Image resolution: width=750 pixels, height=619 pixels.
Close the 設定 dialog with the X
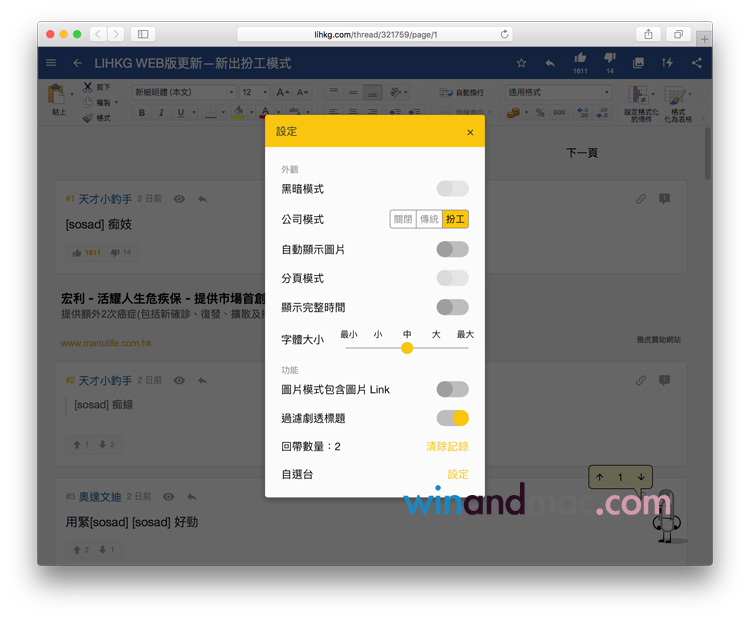tap(470, 132)
